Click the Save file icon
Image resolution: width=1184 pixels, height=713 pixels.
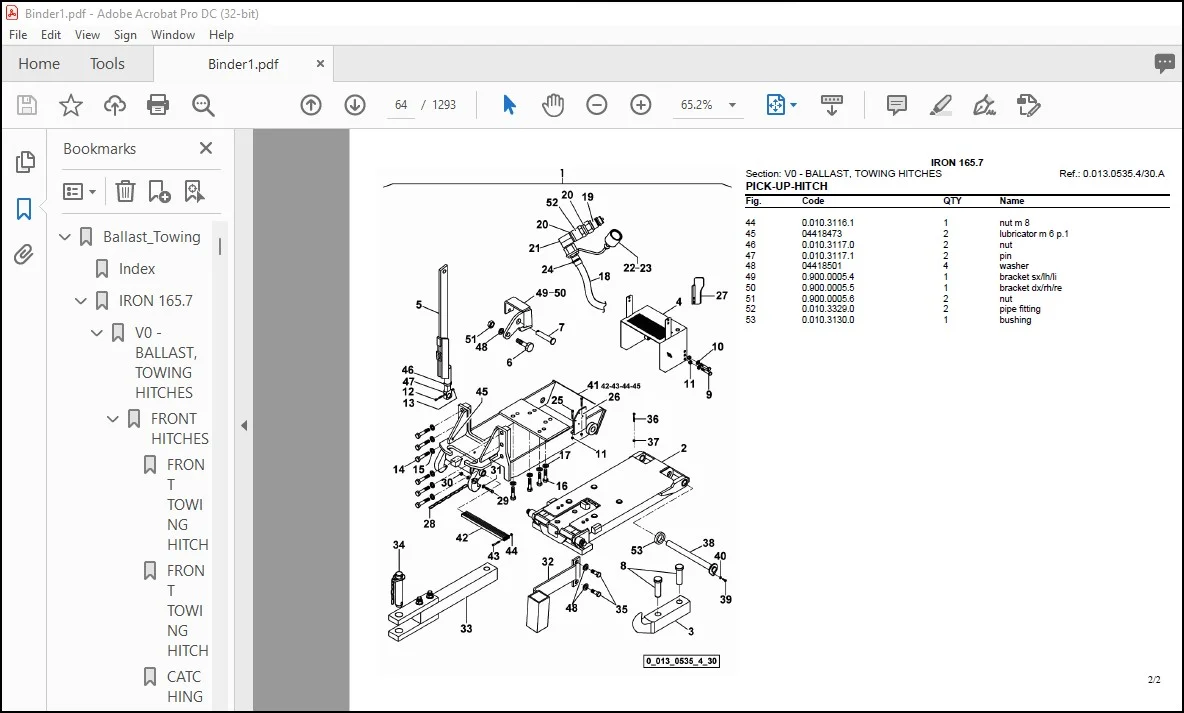click(x=27, y=105)
